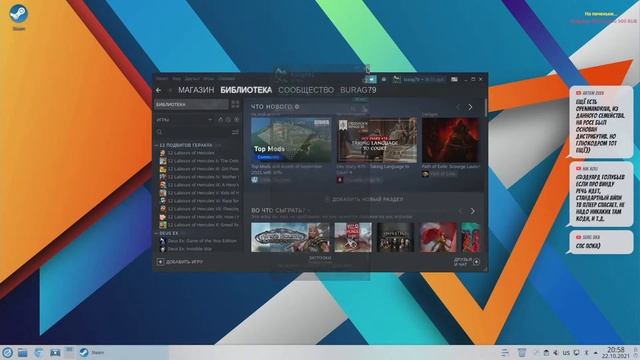Viewport: 640px width, 360px height.
Task: Open the teal announcements button in Steam header
Action: pos(371,79)
